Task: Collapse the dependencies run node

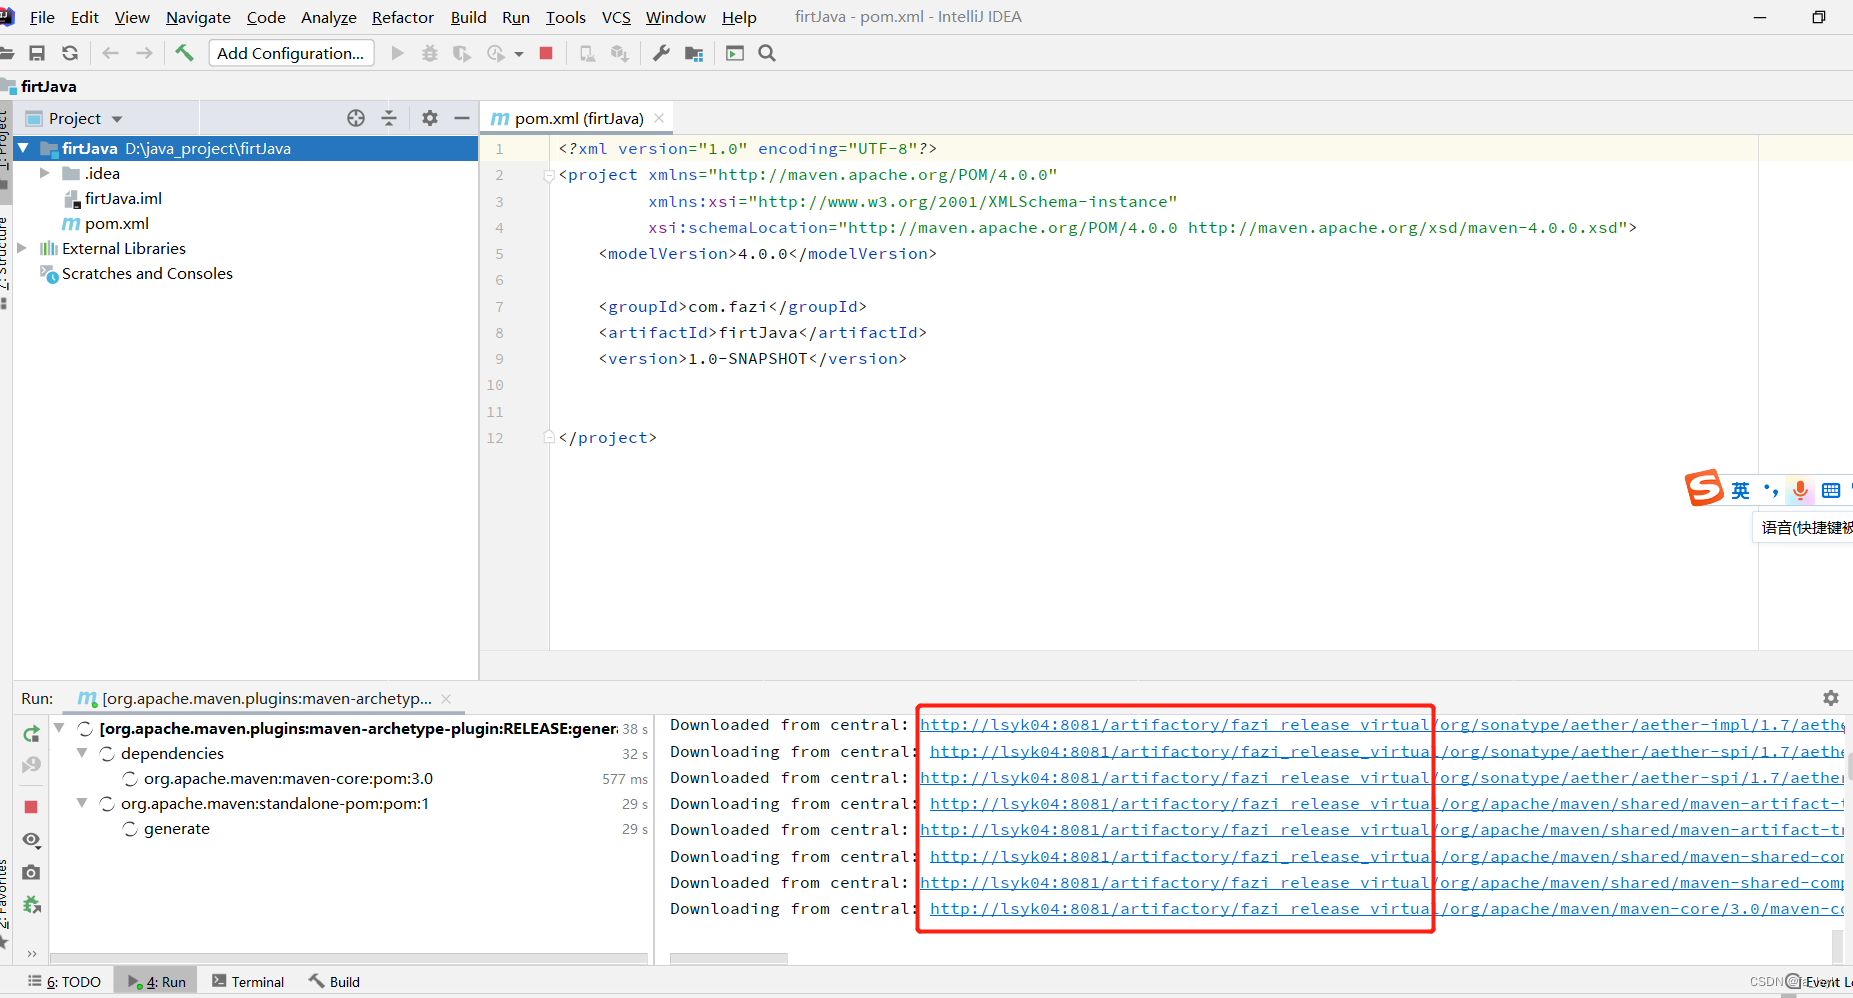Action: [82, 753]
